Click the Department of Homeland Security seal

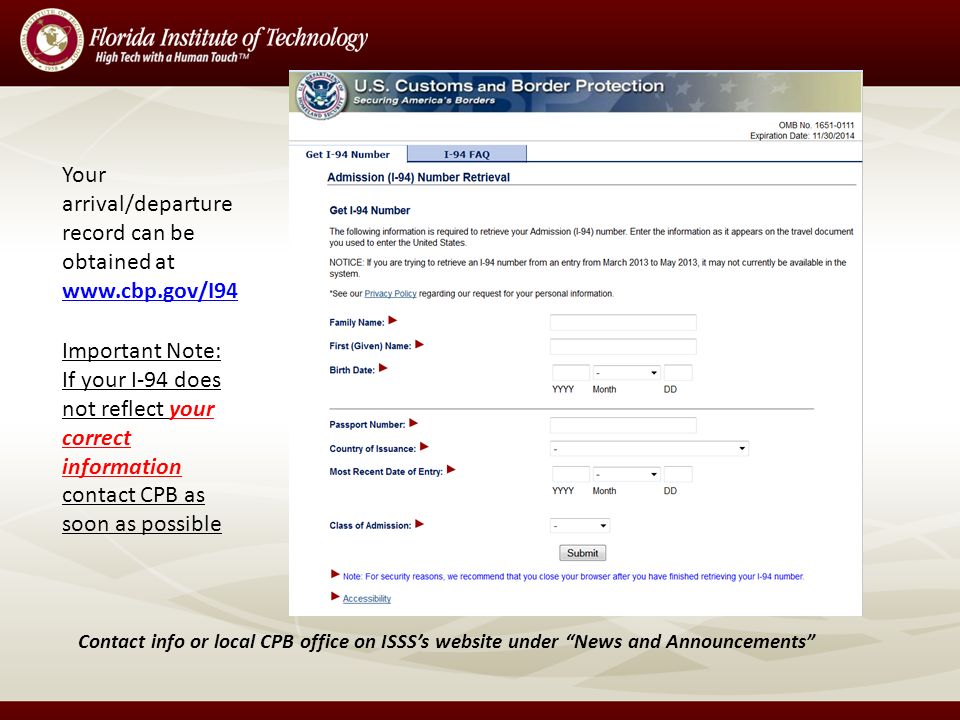pos(321,96)
